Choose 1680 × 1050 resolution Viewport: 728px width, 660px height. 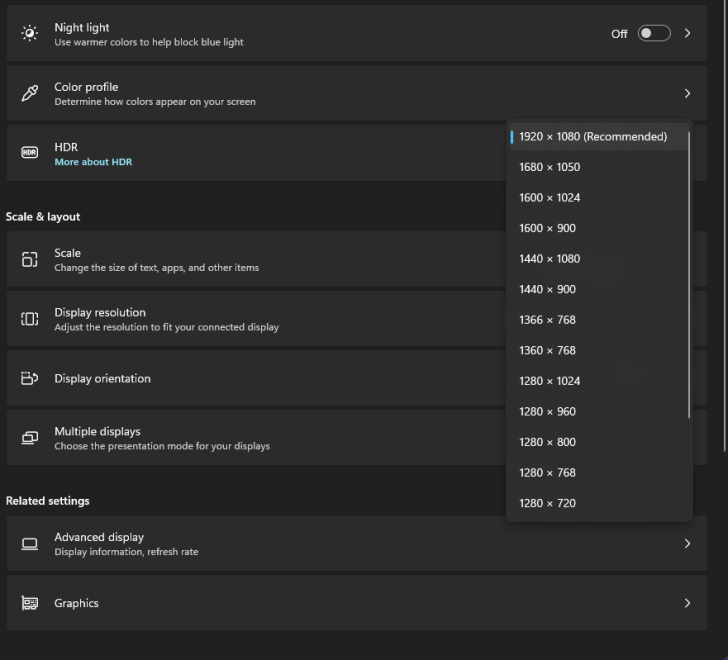click(x=599, y=167)
